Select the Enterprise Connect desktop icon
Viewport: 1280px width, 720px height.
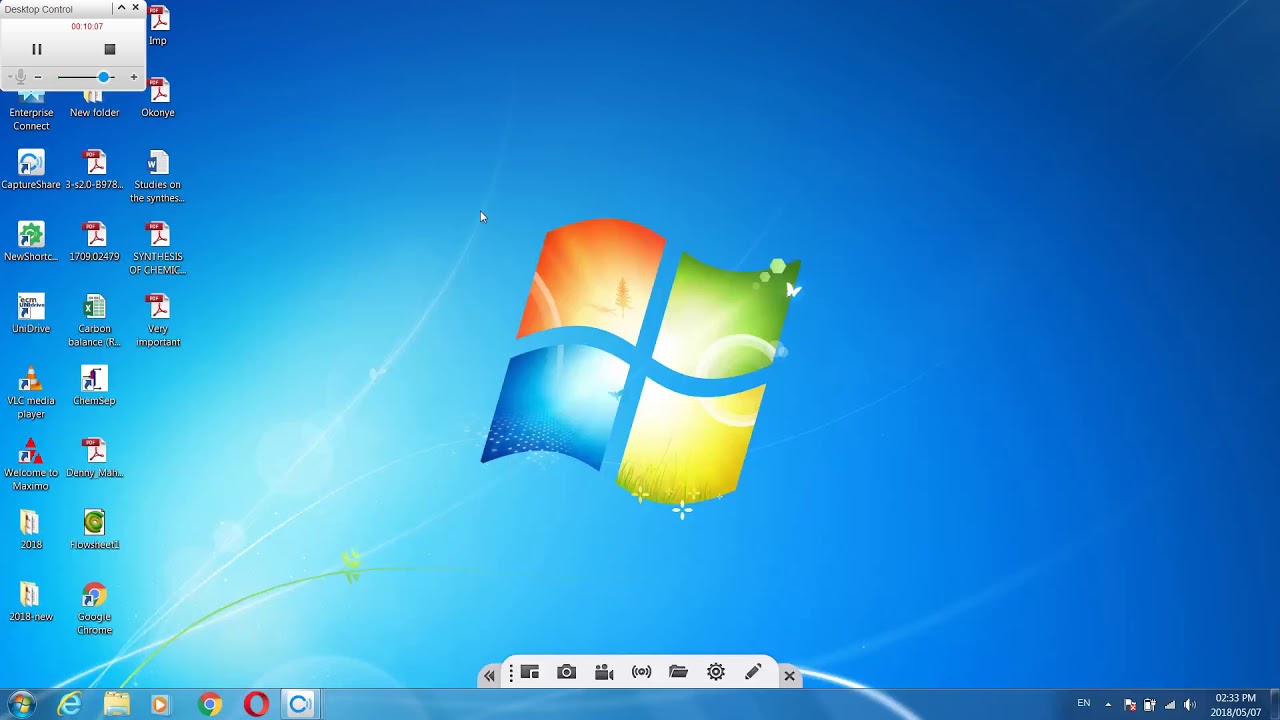(x=31, y=110)
